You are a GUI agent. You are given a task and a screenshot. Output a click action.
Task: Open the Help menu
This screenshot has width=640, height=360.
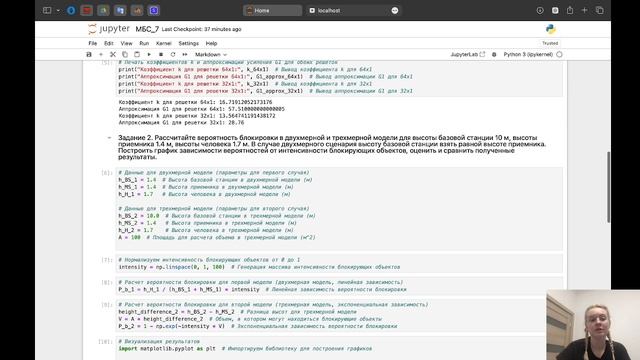[211, 43]
